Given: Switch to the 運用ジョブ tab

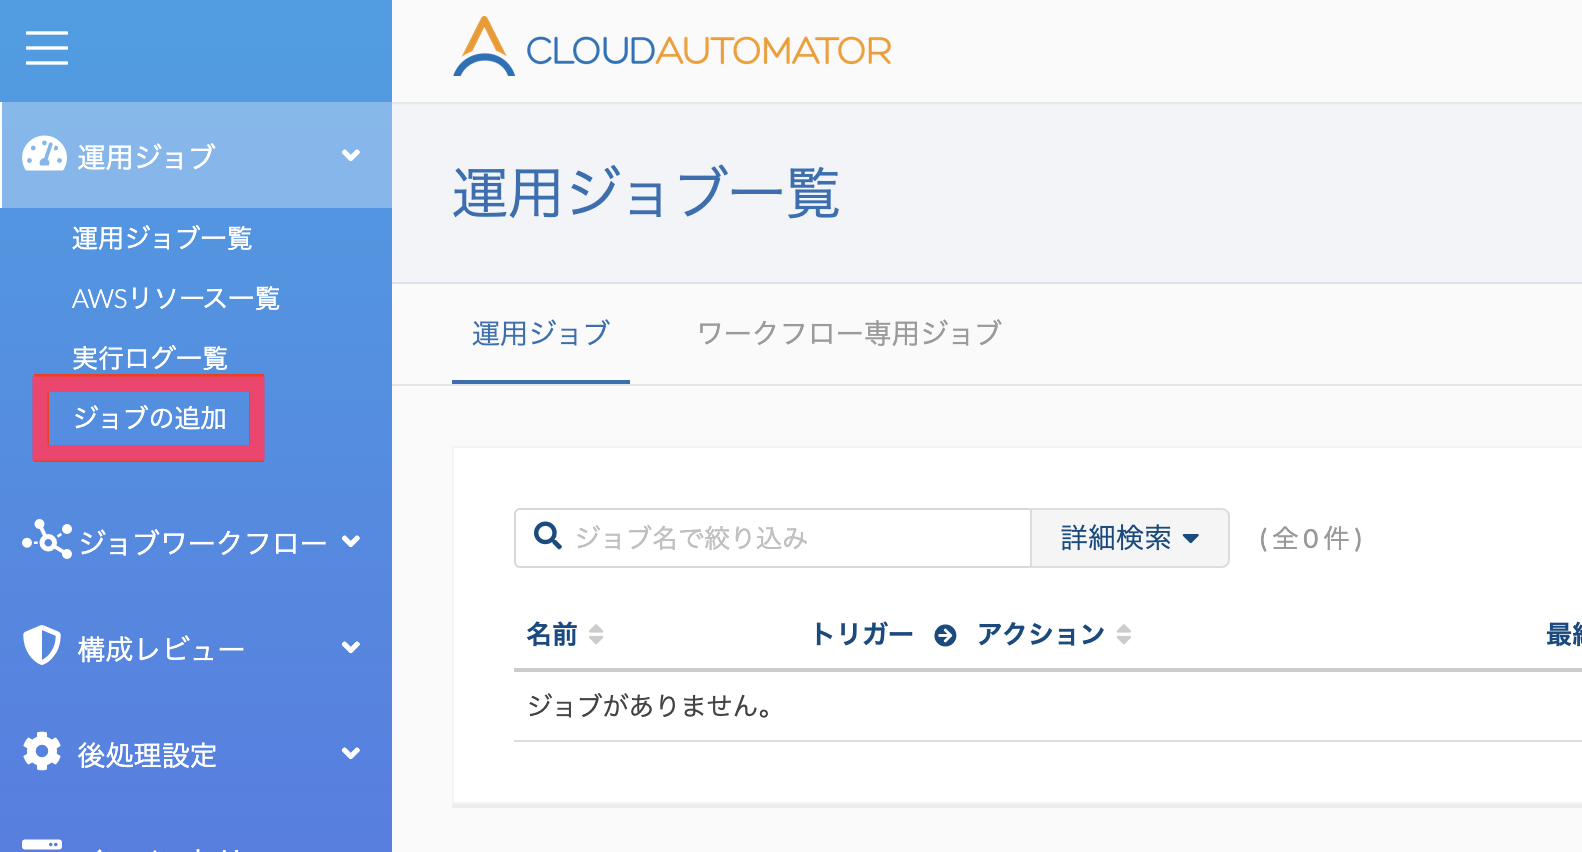Looking at the screenshot, I should click(x=541, y=333).
